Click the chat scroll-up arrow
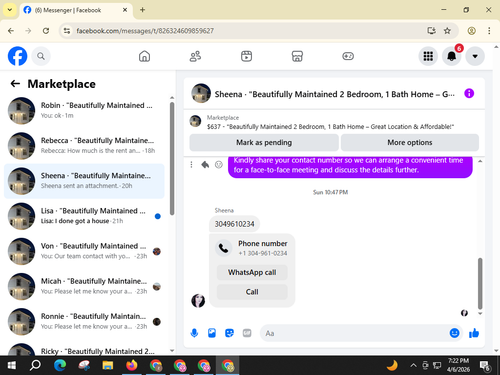 (480, 161)
